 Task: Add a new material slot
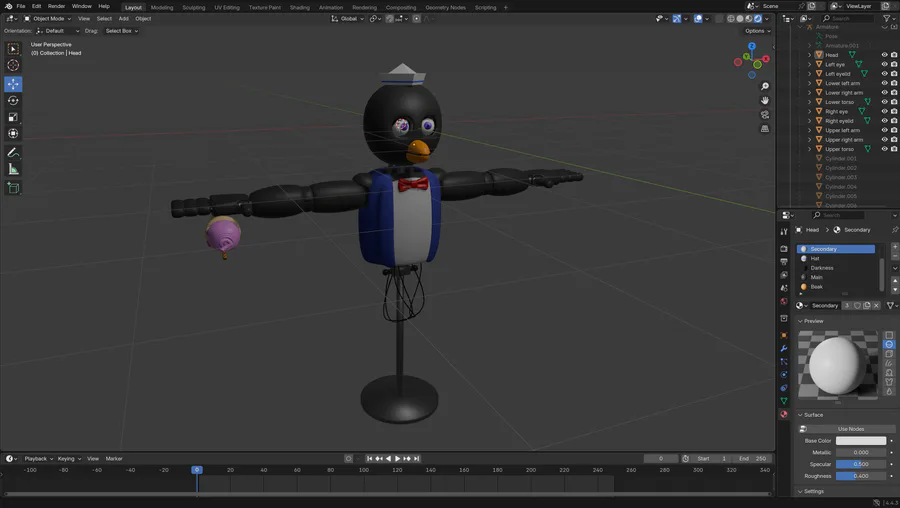895,246
